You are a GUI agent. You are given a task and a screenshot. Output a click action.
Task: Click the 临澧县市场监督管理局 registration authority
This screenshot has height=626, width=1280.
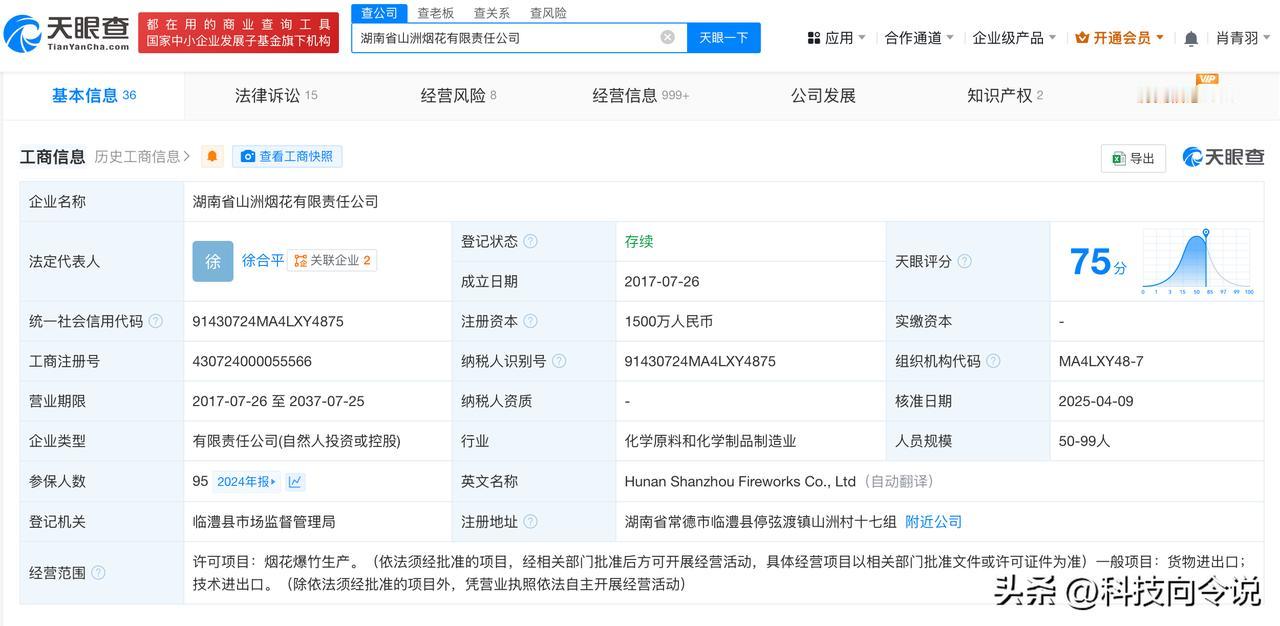pos(264,521)
